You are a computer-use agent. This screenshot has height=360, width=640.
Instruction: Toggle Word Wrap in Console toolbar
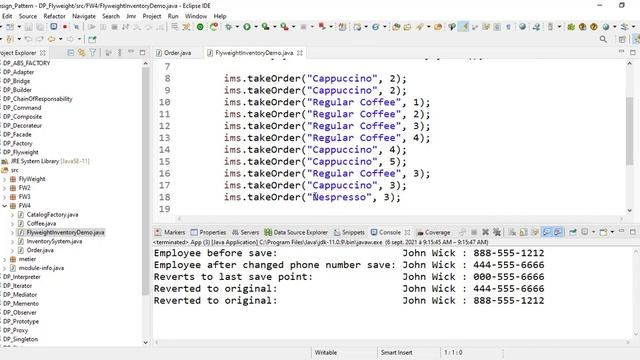pyautogui.click(x=535, y=232)
